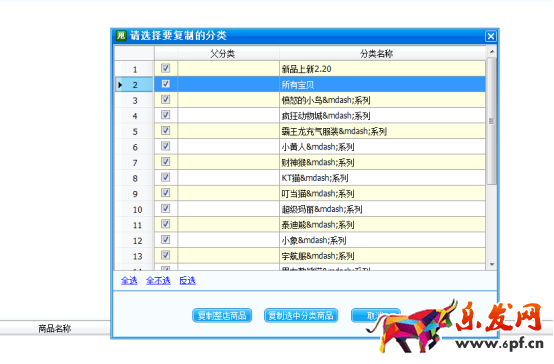Click the vertical scrollbar thumb
Screen dimensions: 554x364
pos(491,121)
